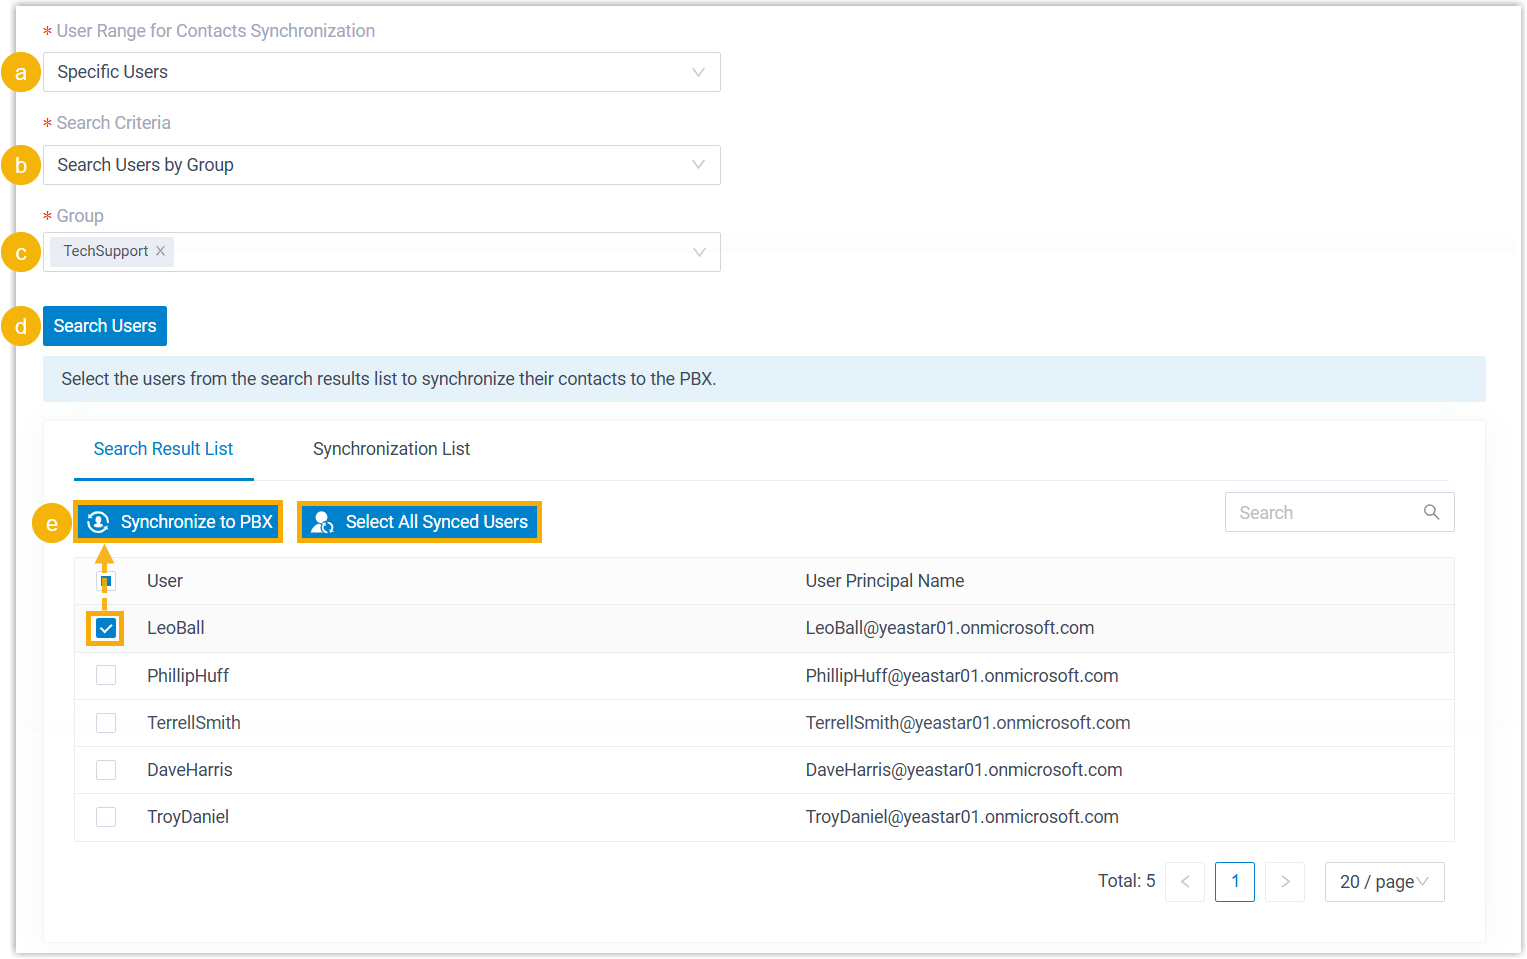This screenshot has width=1527, height=959.
Task: Check the PhillipHuff user checkbox
Action: (106, 676)
